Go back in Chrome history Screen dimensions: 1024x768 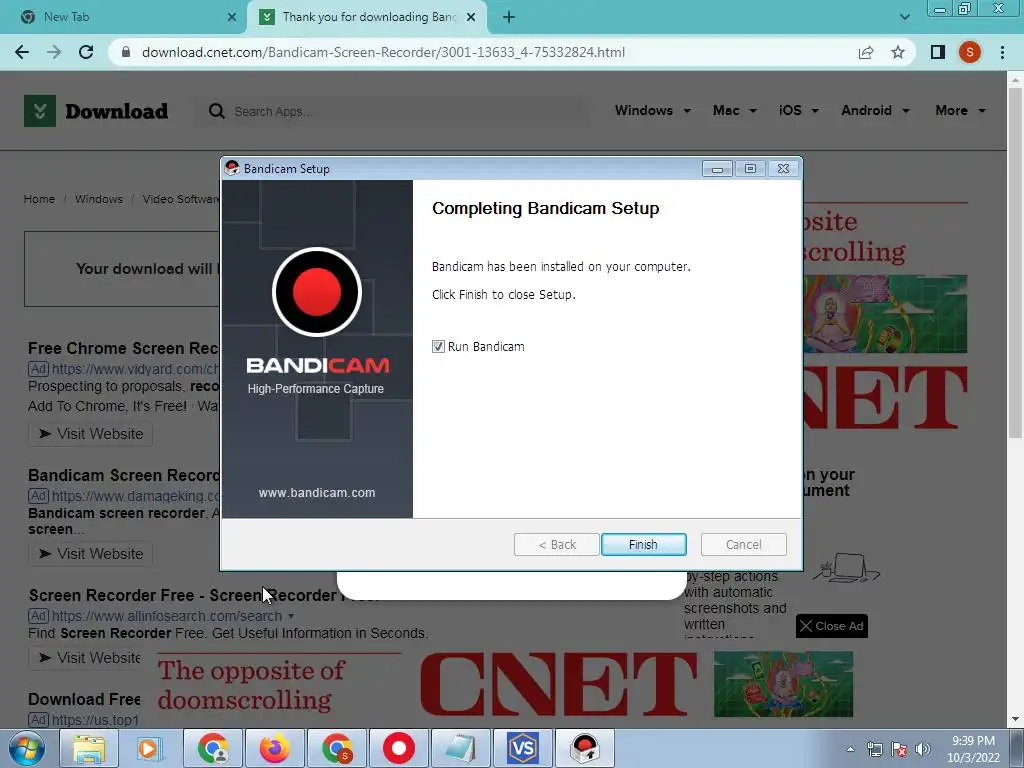22,52
